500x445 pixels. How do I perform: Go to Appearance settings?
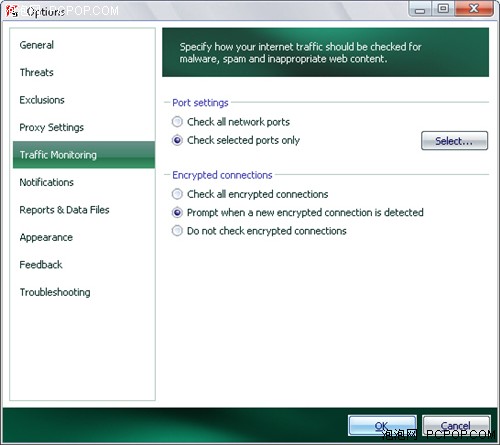coord(46,237)
